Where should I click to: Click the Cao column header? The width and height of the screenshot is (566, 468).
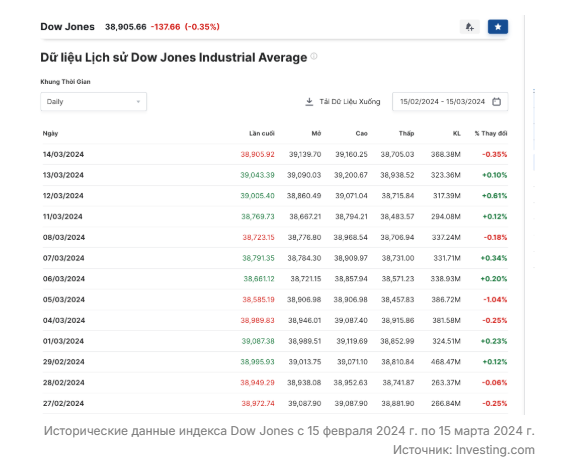click(361, 134)
